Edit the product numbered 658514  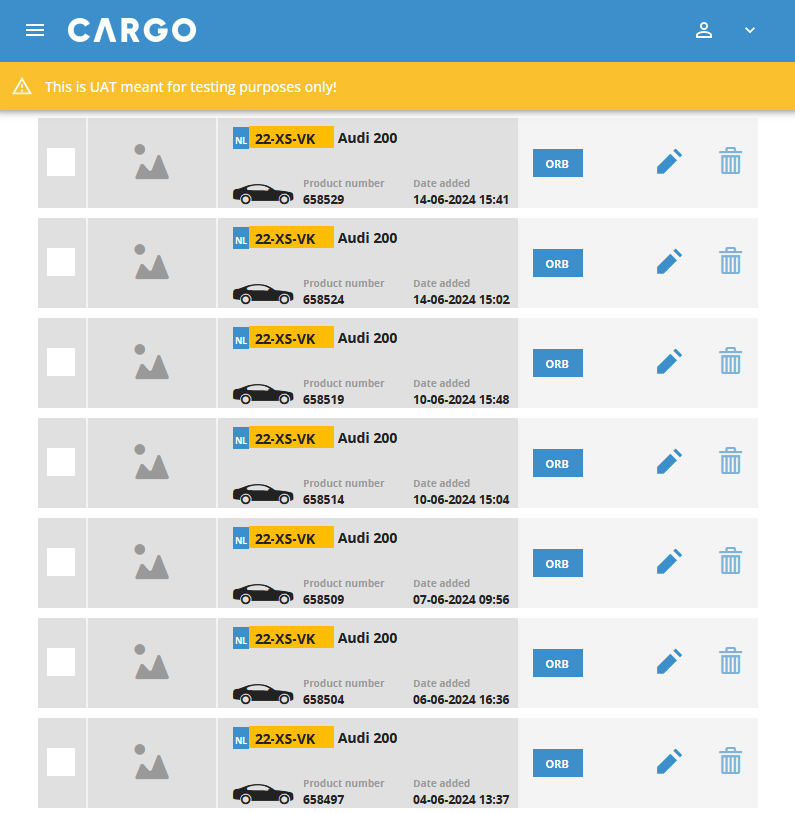(x=669, y=462)
